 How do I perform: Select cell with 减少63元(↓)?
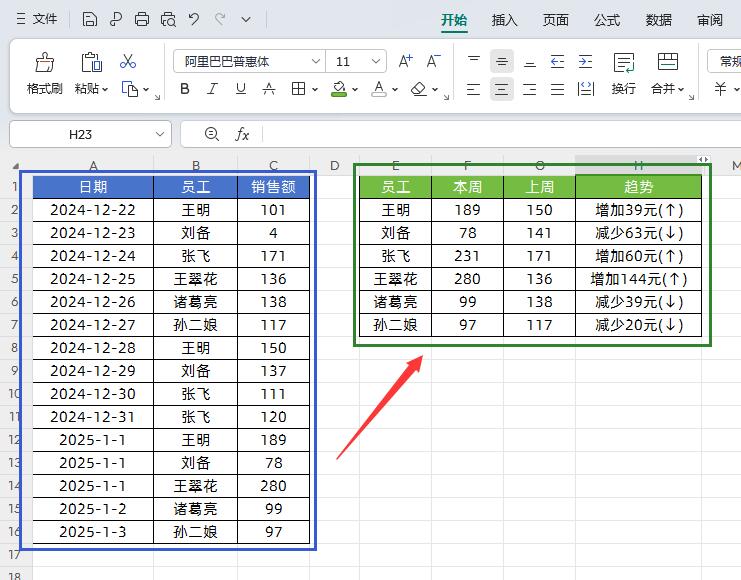pos(638,233)
